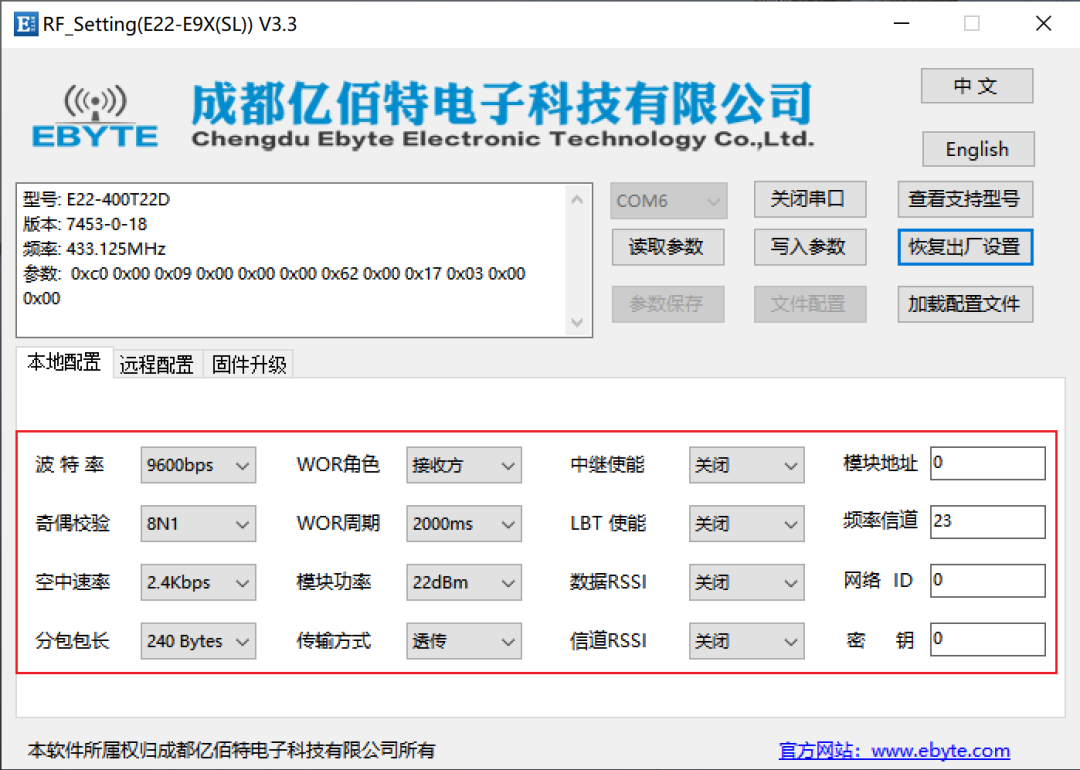Viewport: 1080px width, 770px height.
Task: Click 写入参数 to write parameters
Action: coord(809,247)
